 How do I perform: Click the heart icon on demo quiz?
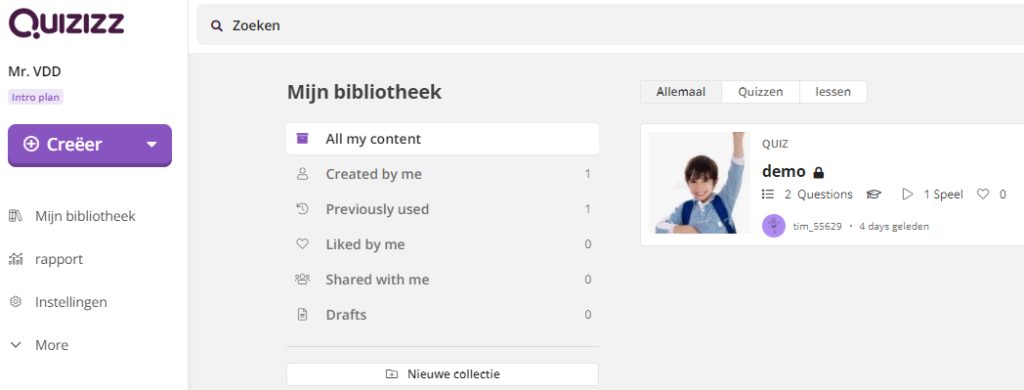(983, 194)
